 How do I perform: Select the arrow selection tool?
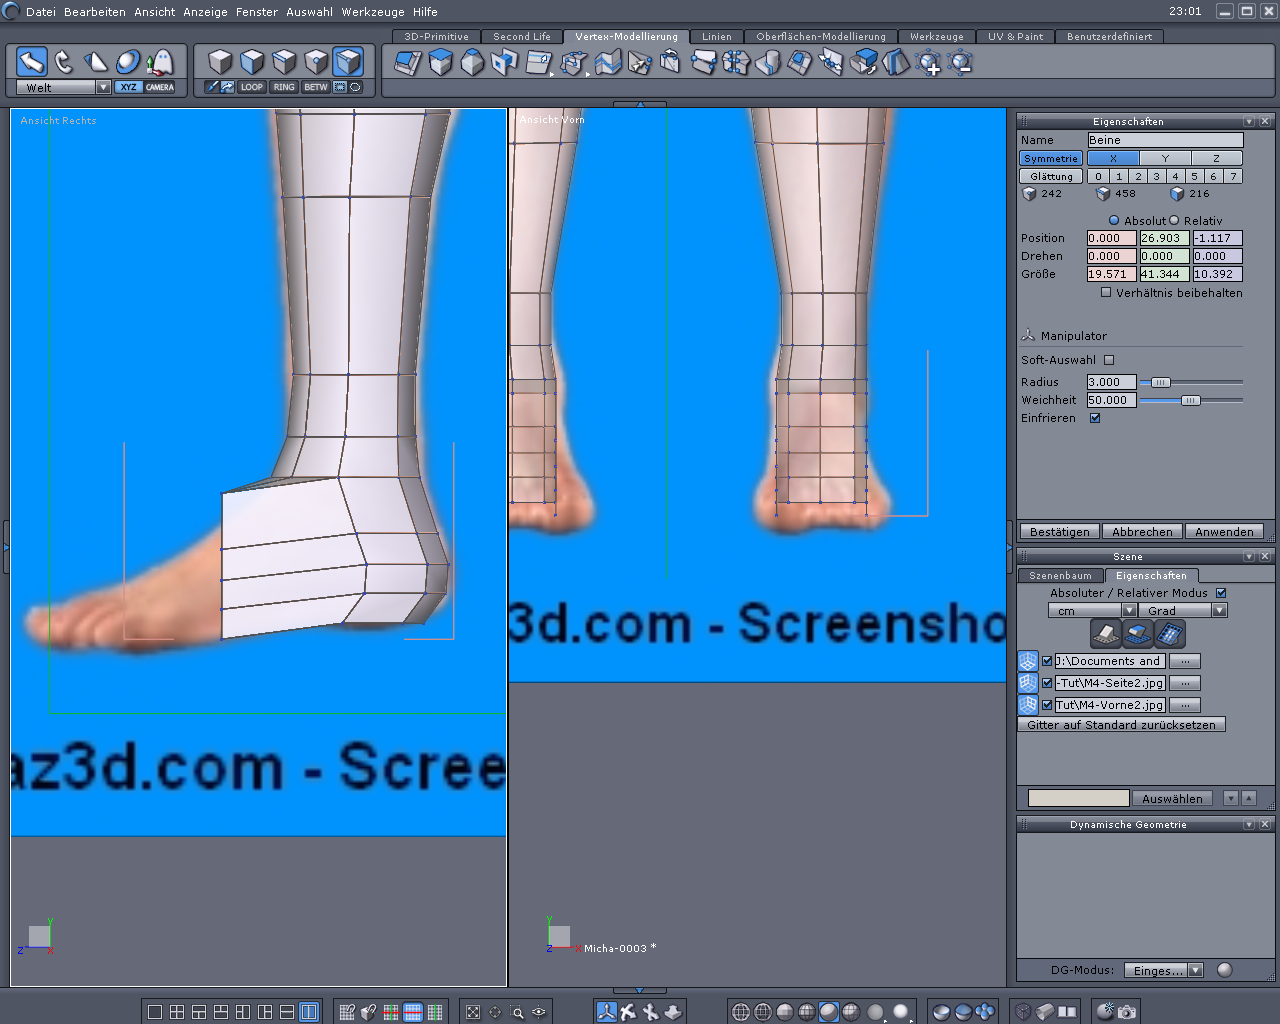[32, 62]
